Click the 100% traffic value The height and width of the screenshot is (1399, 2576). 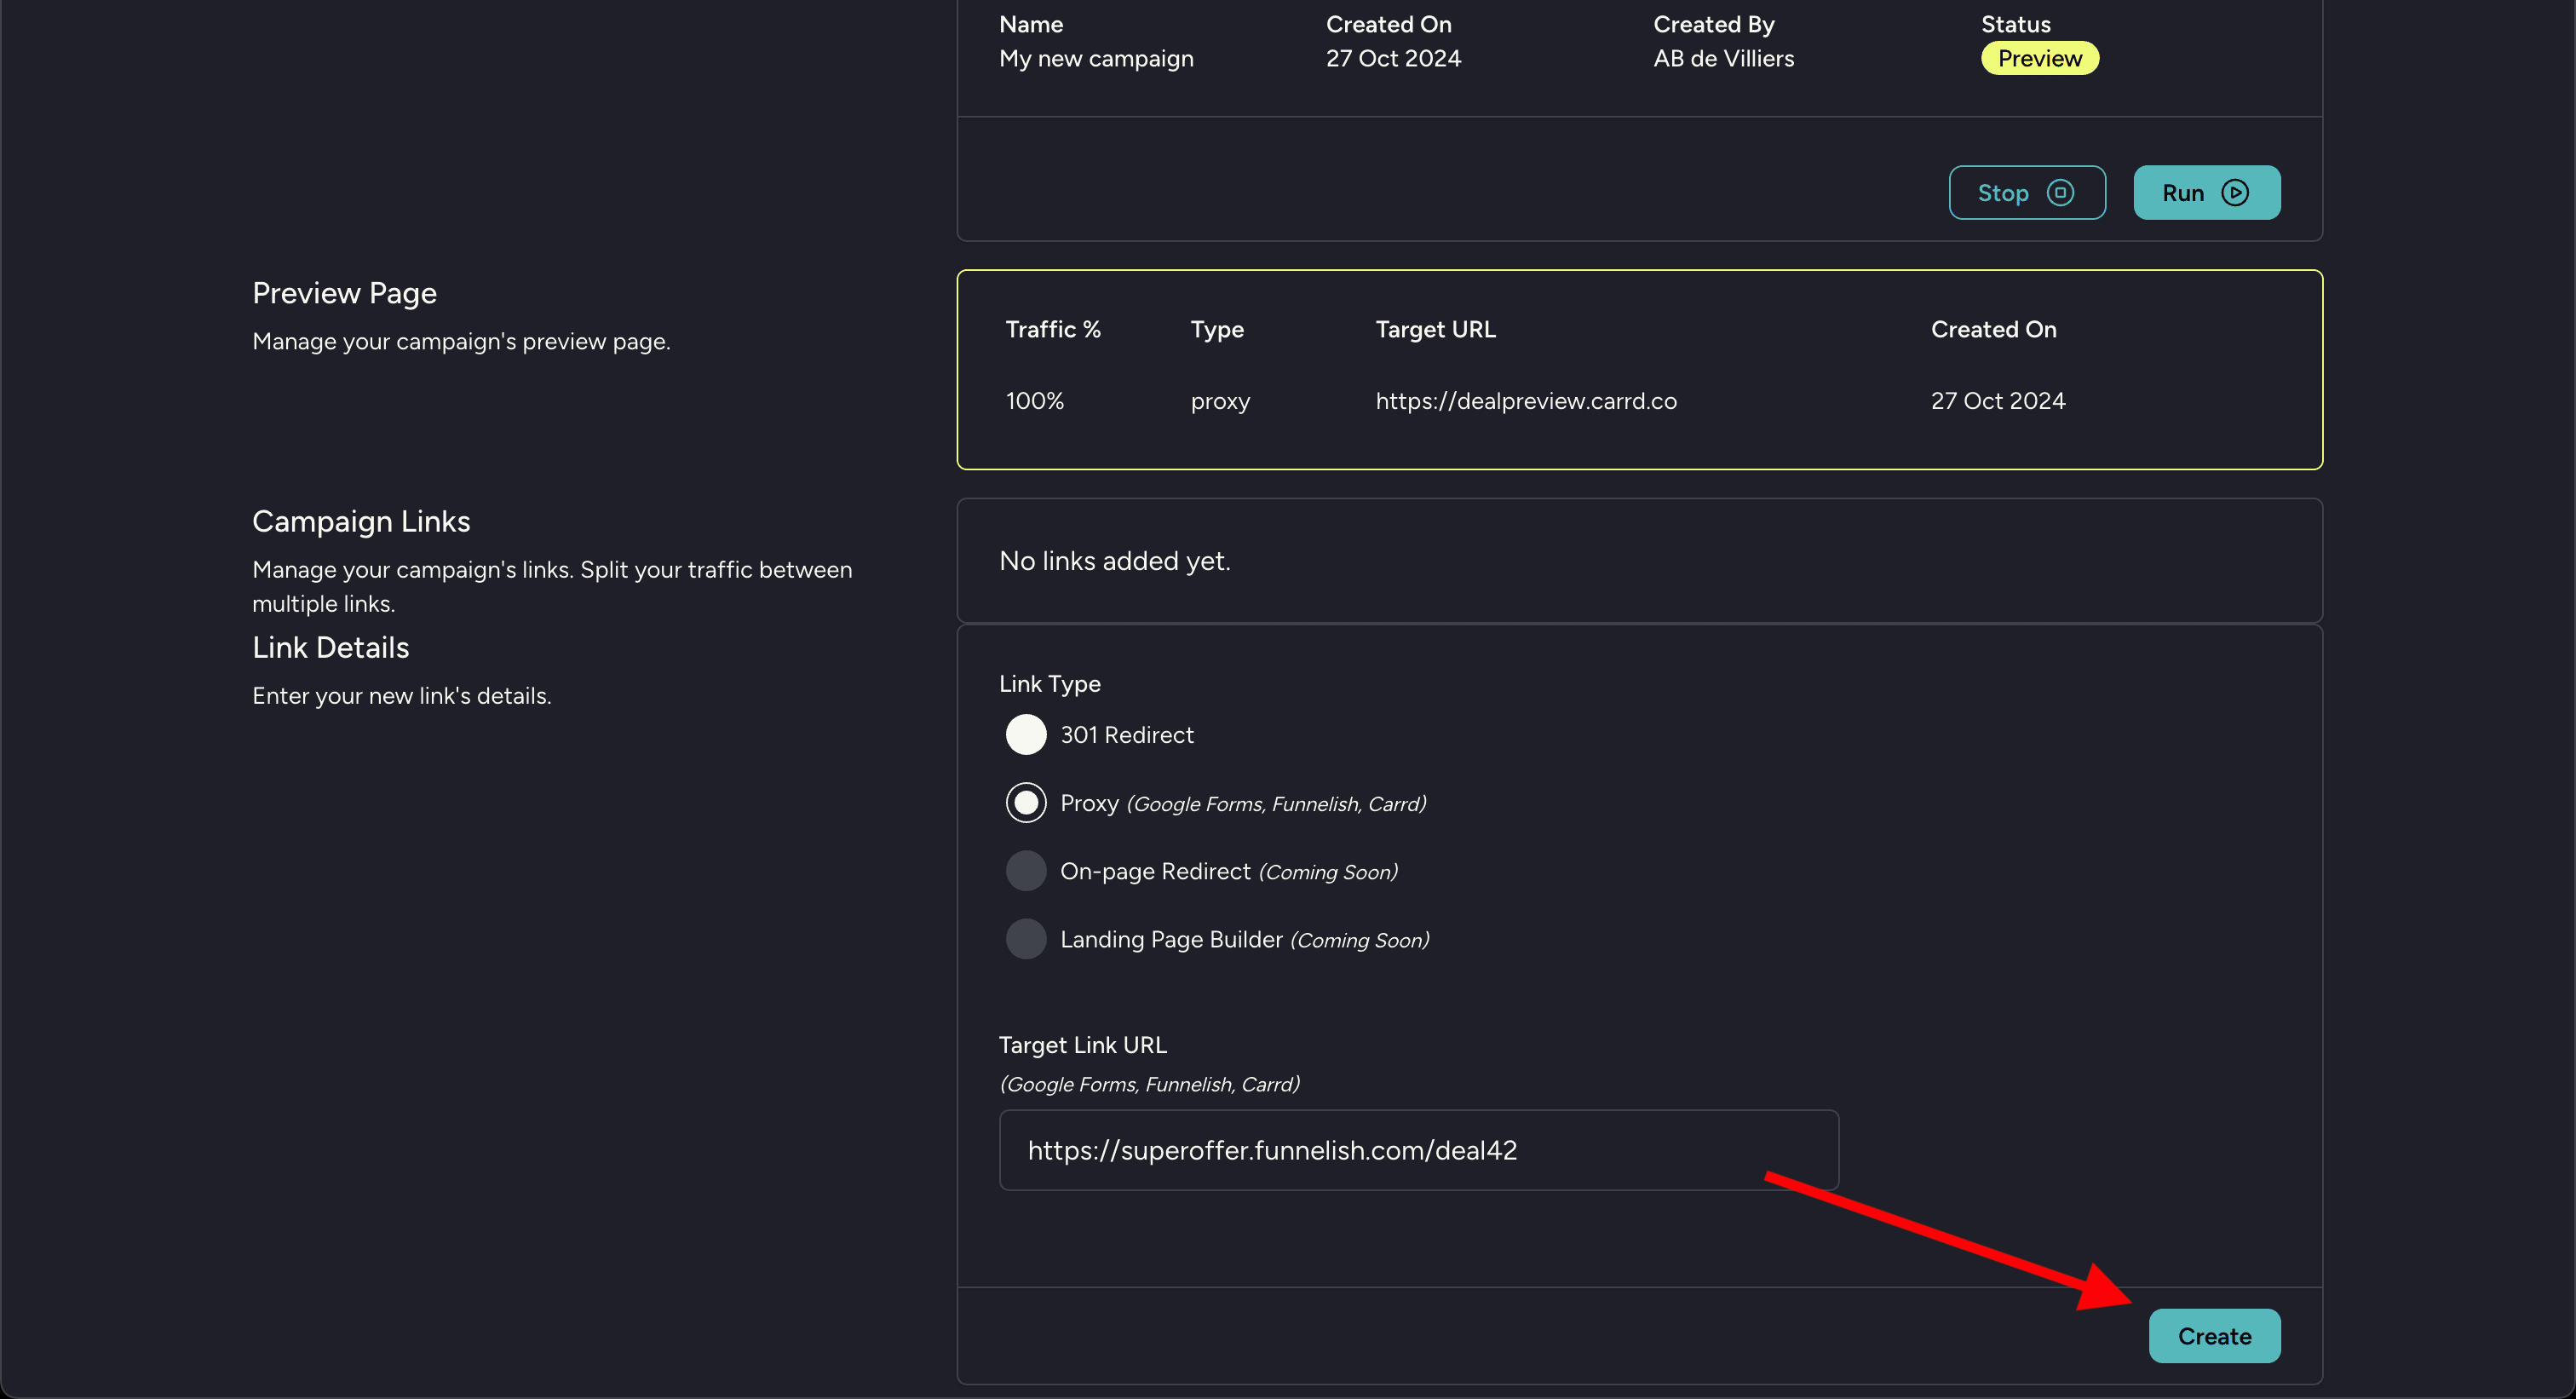coord(1034,401)
